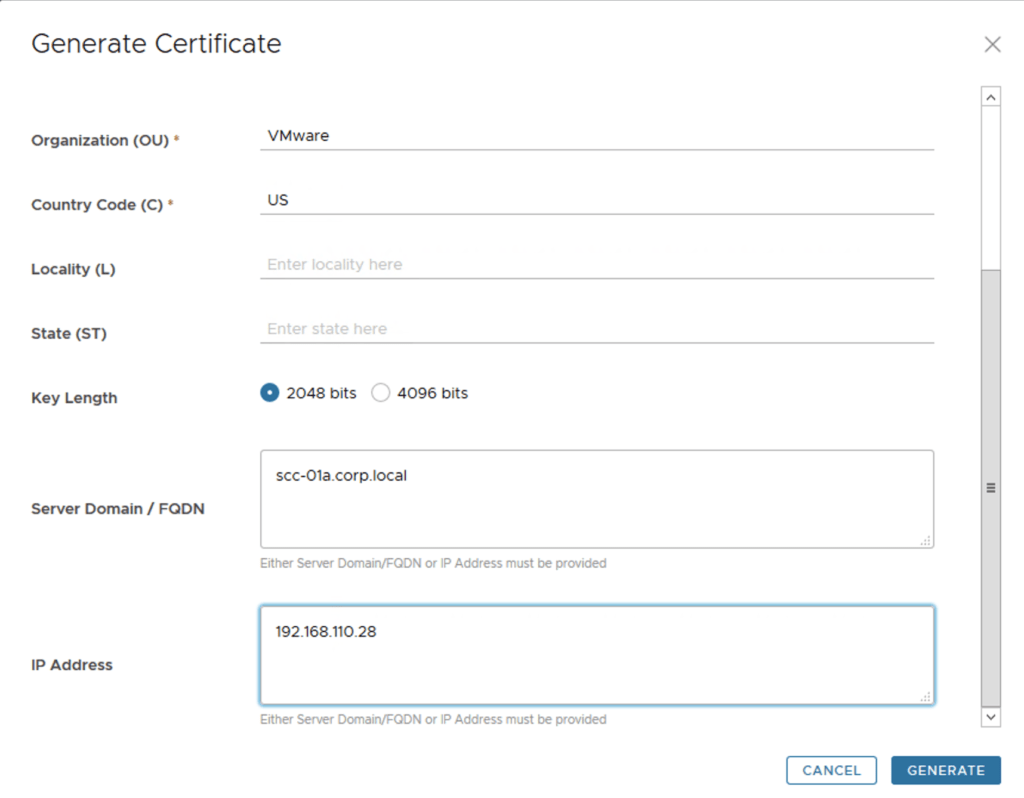This screenshot has height=798, width=1024.
Task: Grab the IP Address textarea resize handle
Action: [x=925, y=696]
